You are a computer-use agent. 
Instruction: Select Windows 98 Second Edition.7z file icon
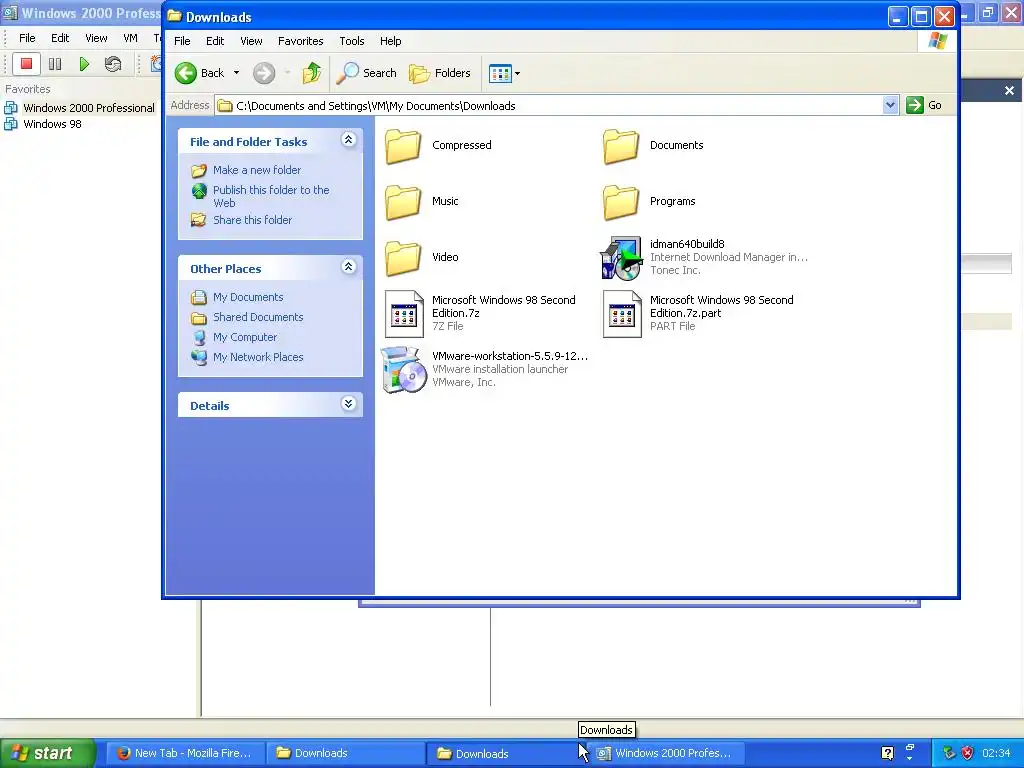click(x=404, y=314)
